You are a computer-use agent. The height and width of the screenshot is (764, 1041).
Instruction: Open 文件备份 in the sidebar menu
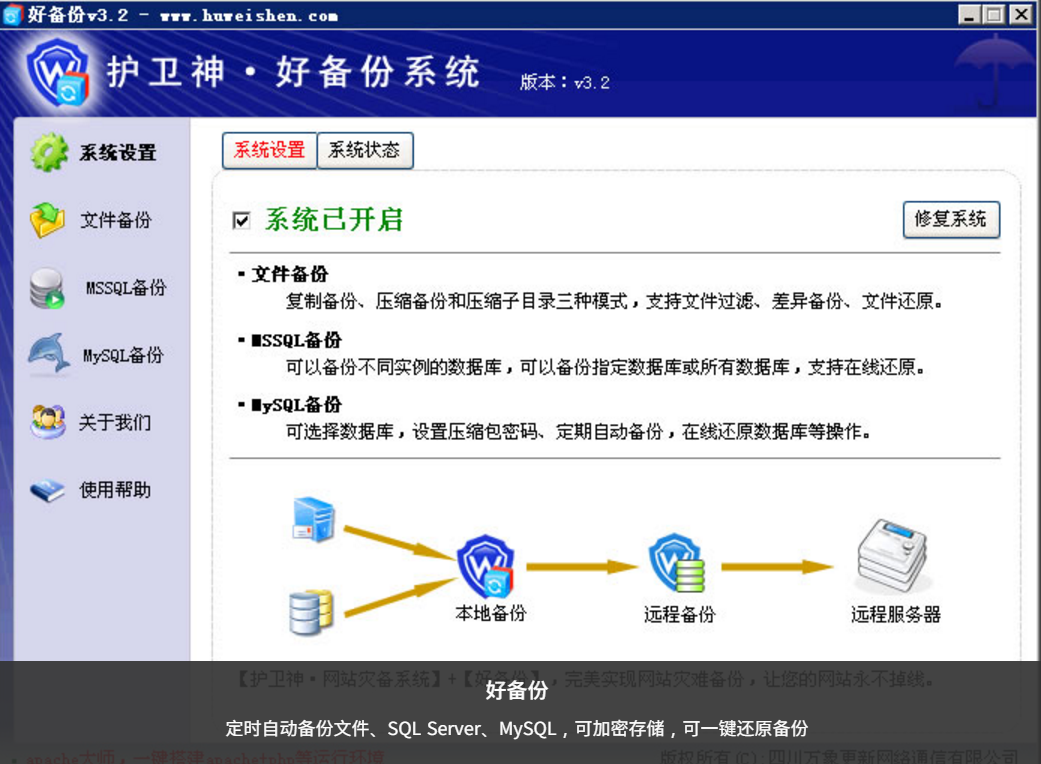(x=116, y=220)
